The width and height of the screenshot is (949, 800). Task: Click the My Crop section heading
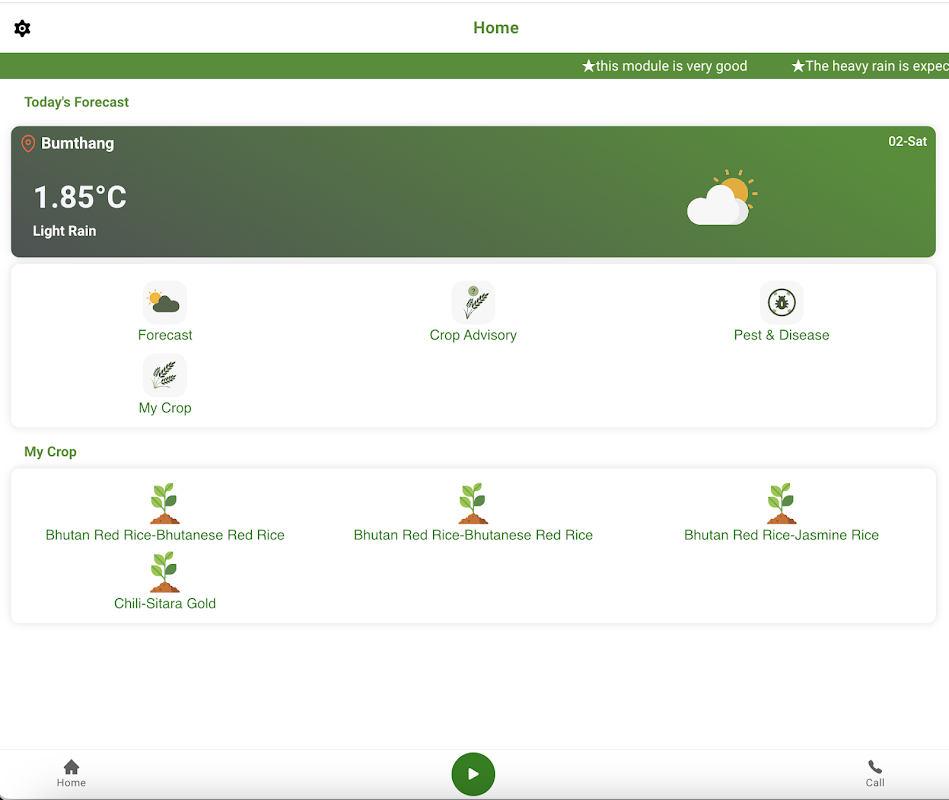click(x=50, y=452)
